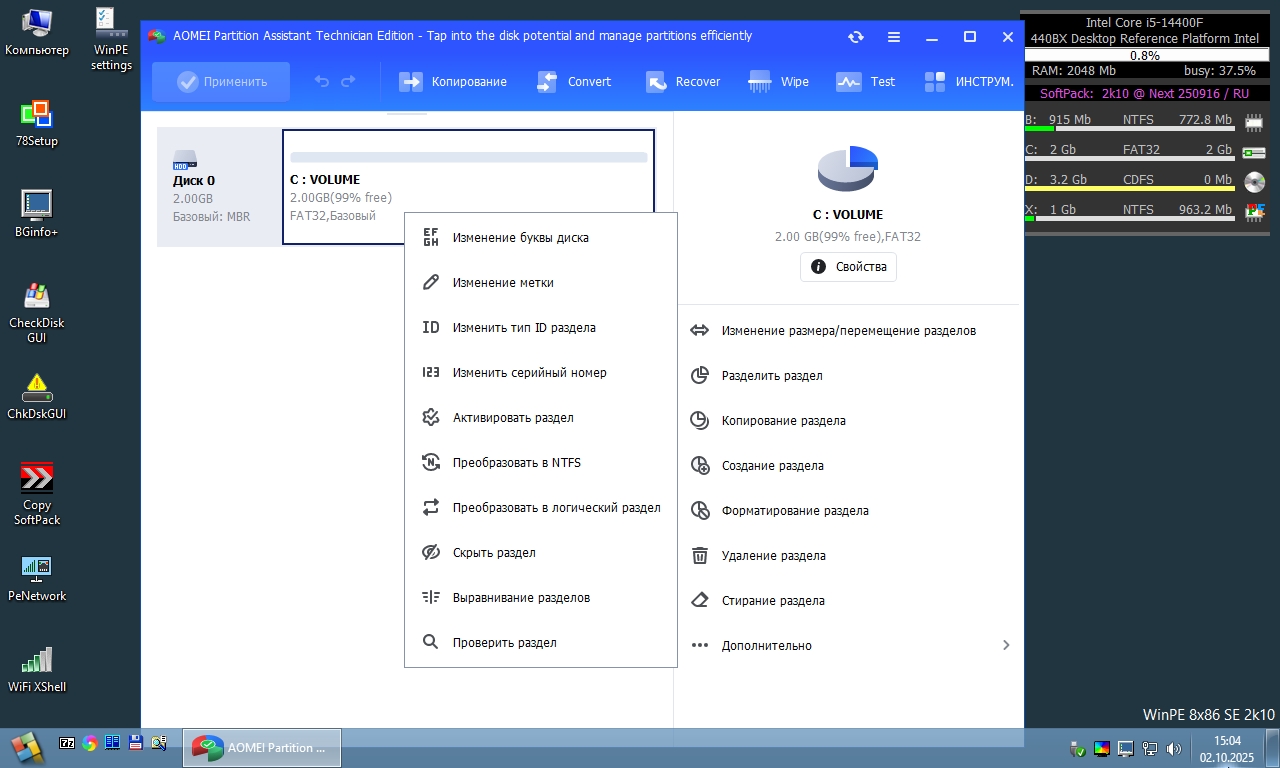The image size is (1280, 768).
Task: Open the ИНСТРУМ. tools menu
Action: point(969,82)
